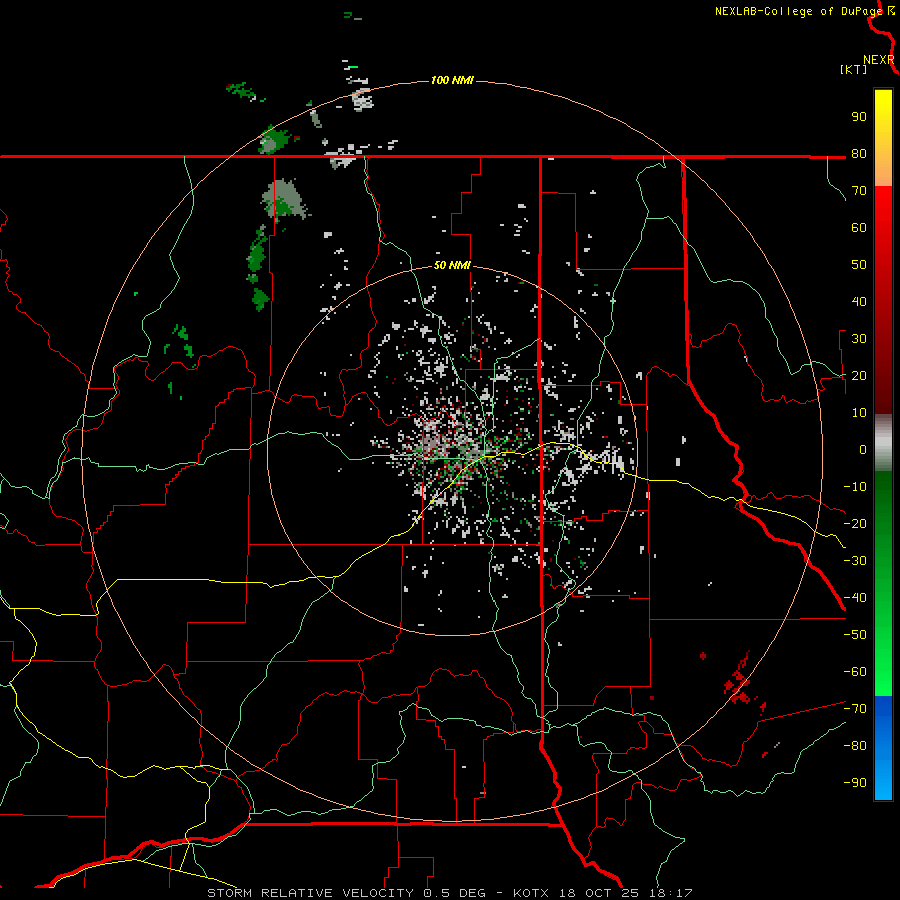
Task: Click the 20 value on velocity scale
Action: point(859,376)
